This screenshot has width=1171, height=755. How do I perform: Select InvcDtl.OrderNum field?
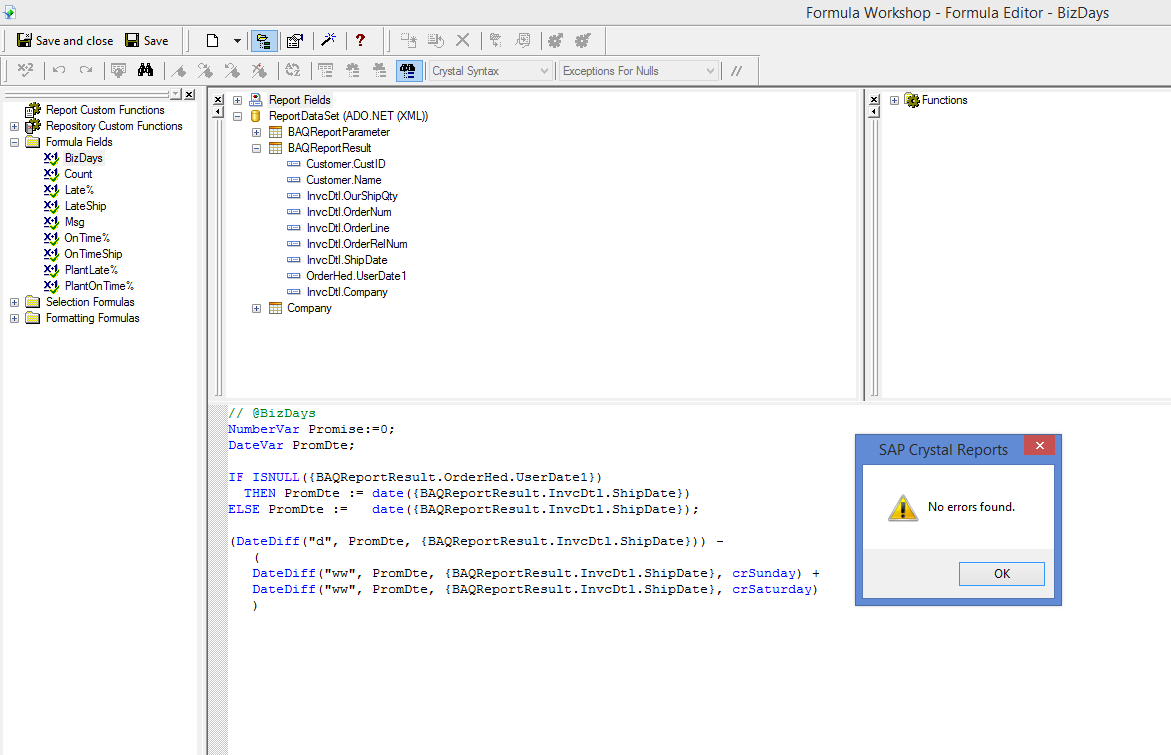tap(349, 212)
